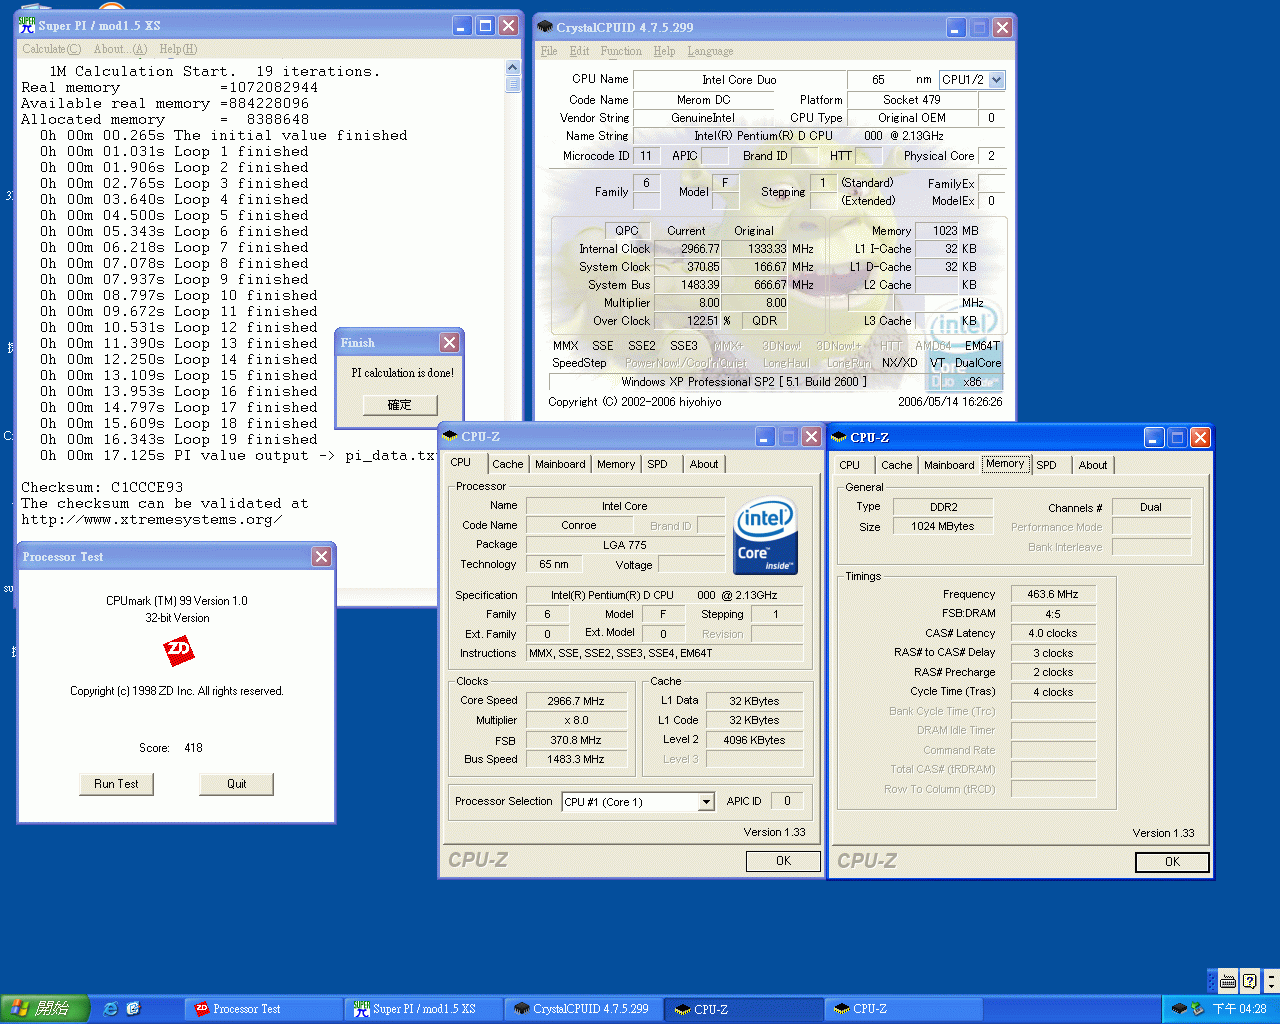Switch to About tab in left CPU-Z
1280x1024 pixels.
[x=704, y=465]
